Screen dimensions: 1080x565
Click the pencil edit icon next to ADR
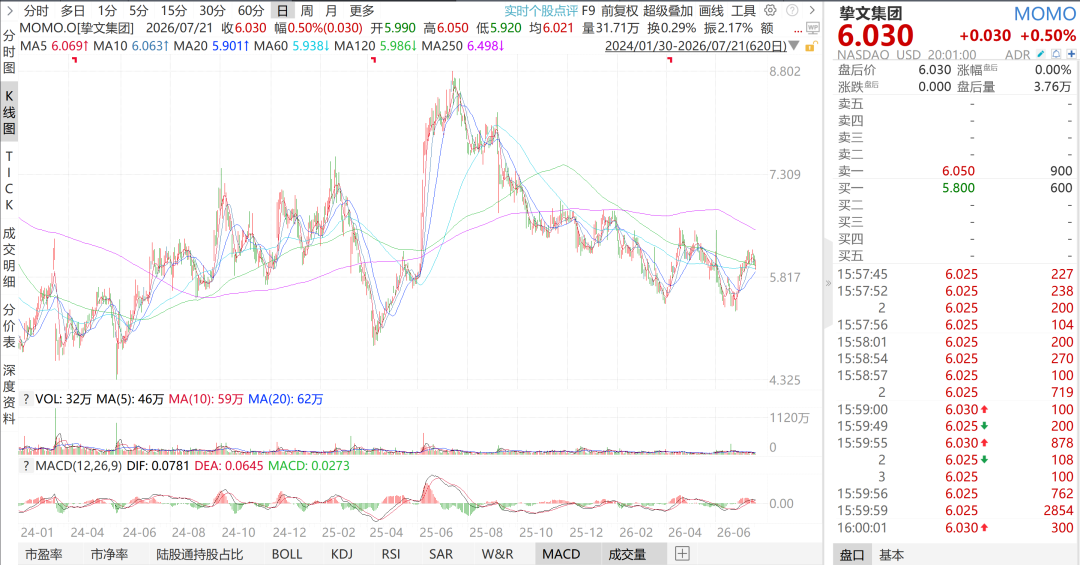1041,54
